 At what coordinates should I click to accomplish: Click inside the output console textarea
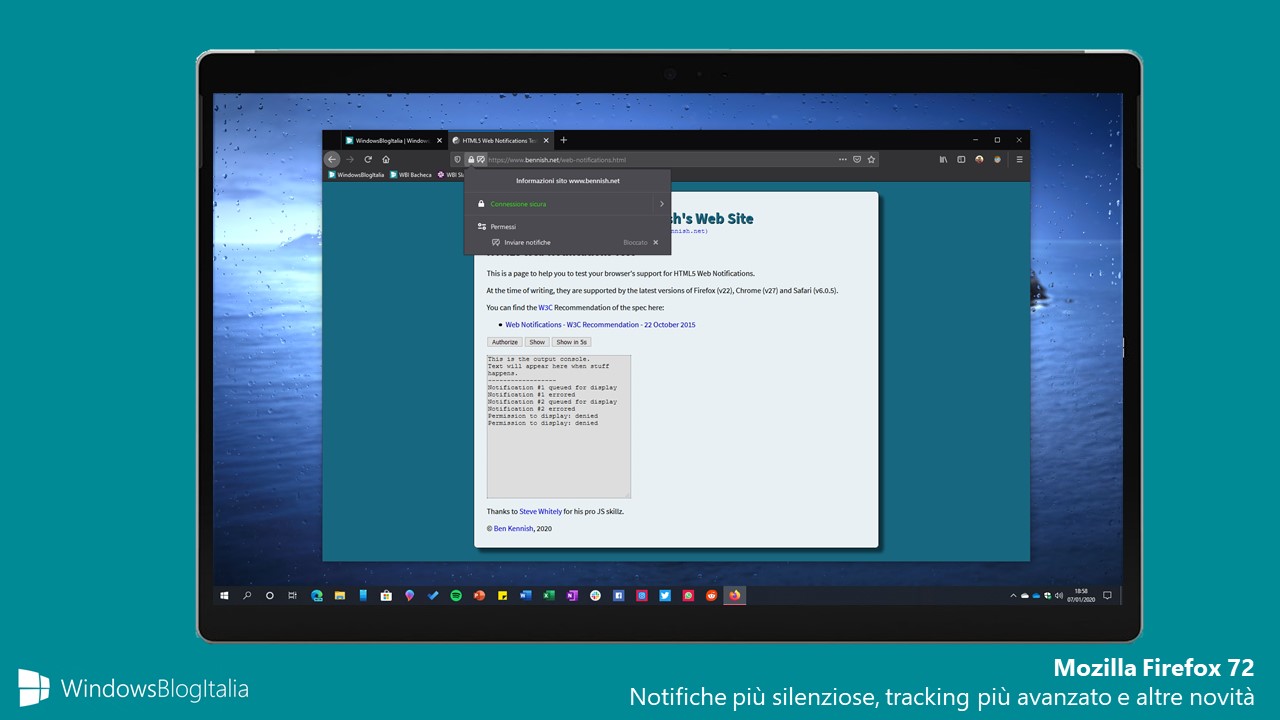559,426
